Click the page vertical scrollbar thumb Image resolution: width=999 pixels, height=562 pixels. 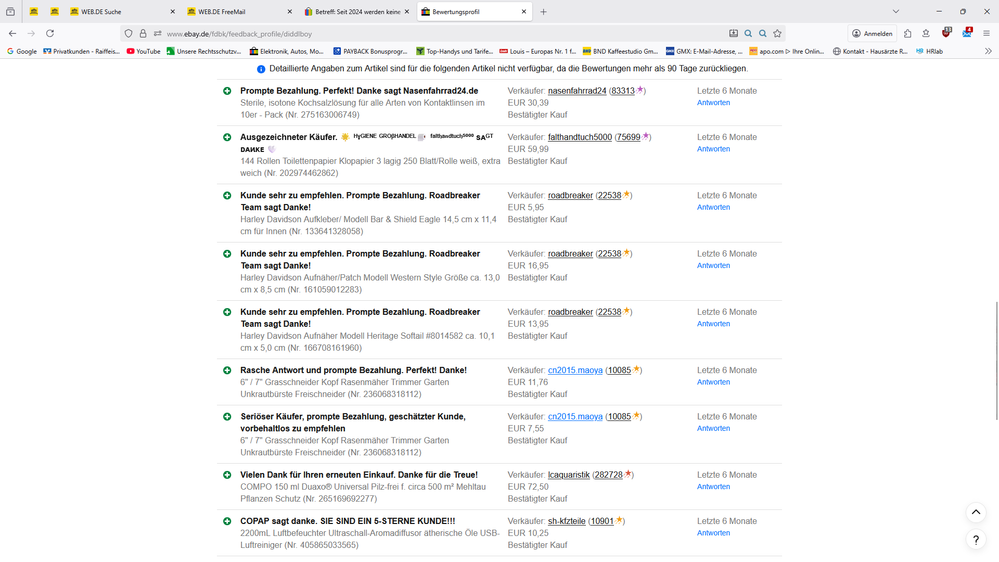coord(996,361)
